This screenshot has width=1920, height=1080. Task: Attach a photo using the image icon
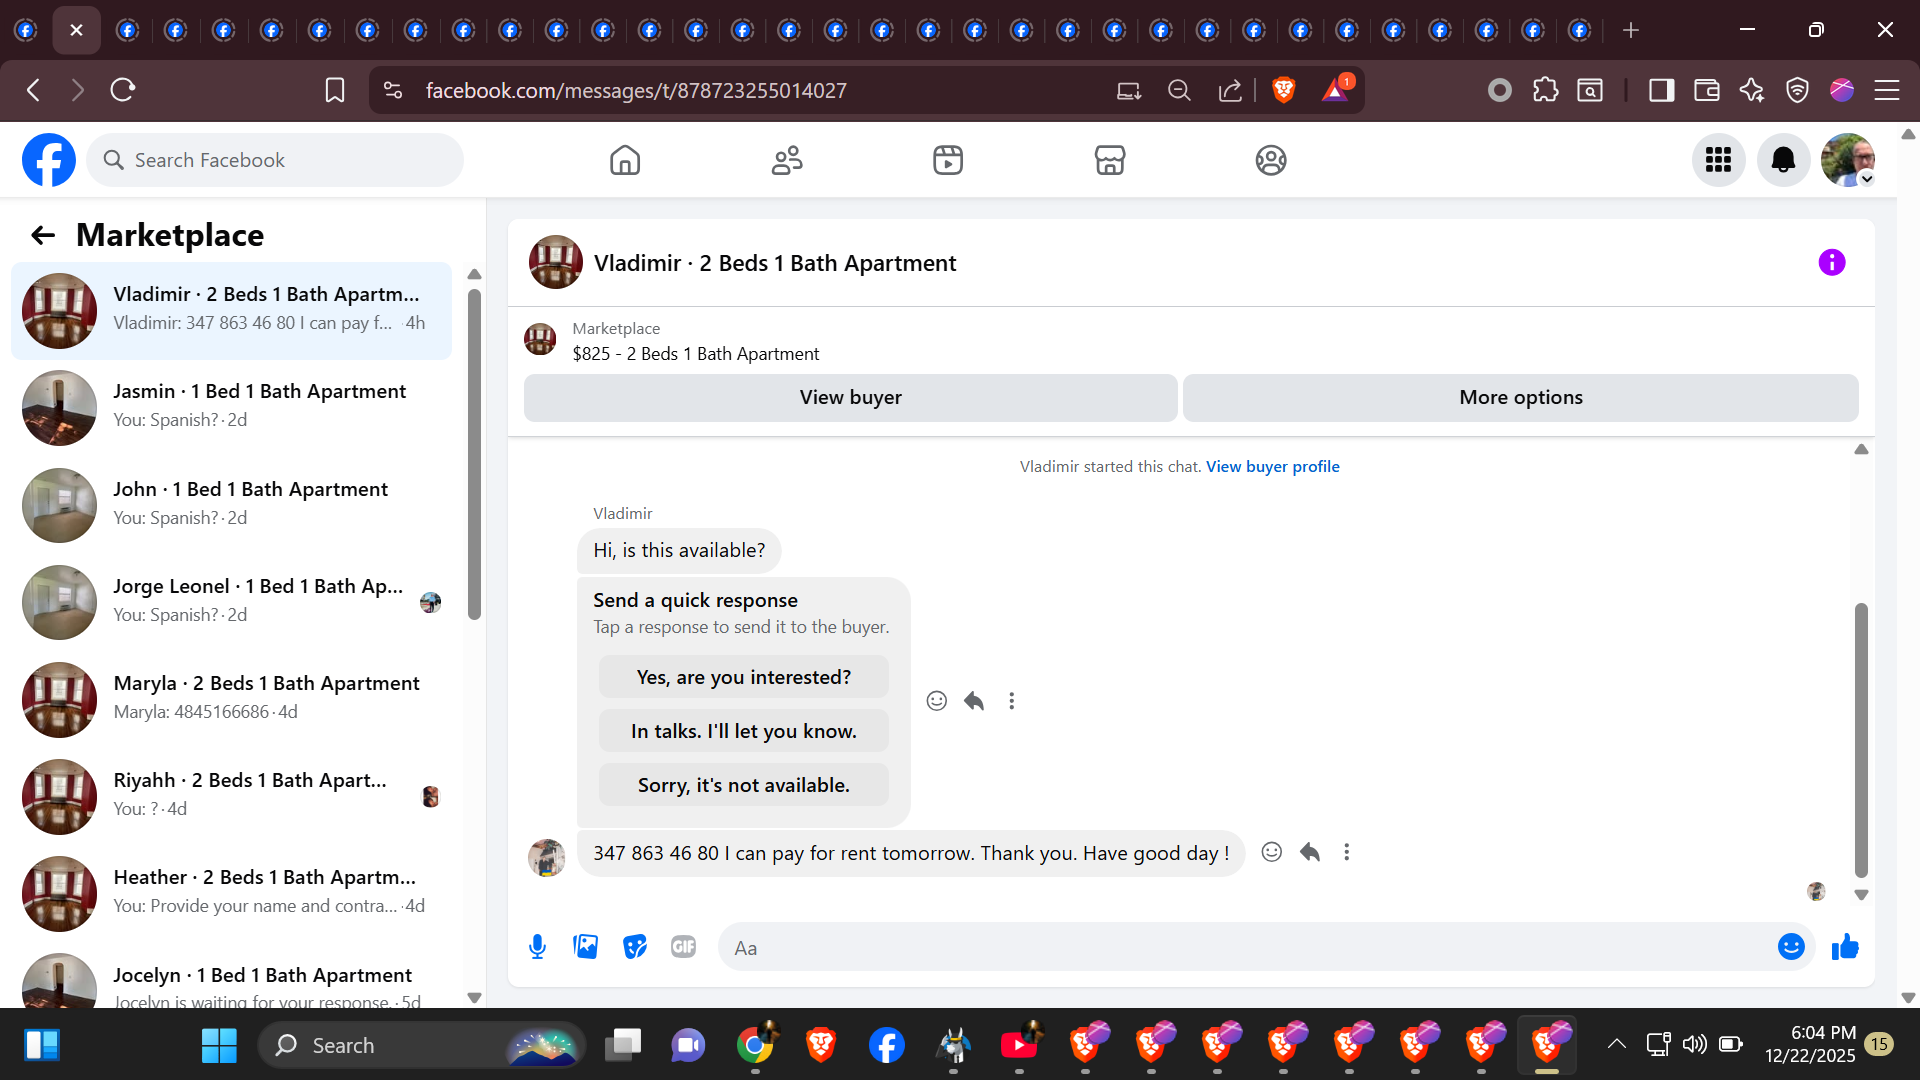tap(586, 947)
